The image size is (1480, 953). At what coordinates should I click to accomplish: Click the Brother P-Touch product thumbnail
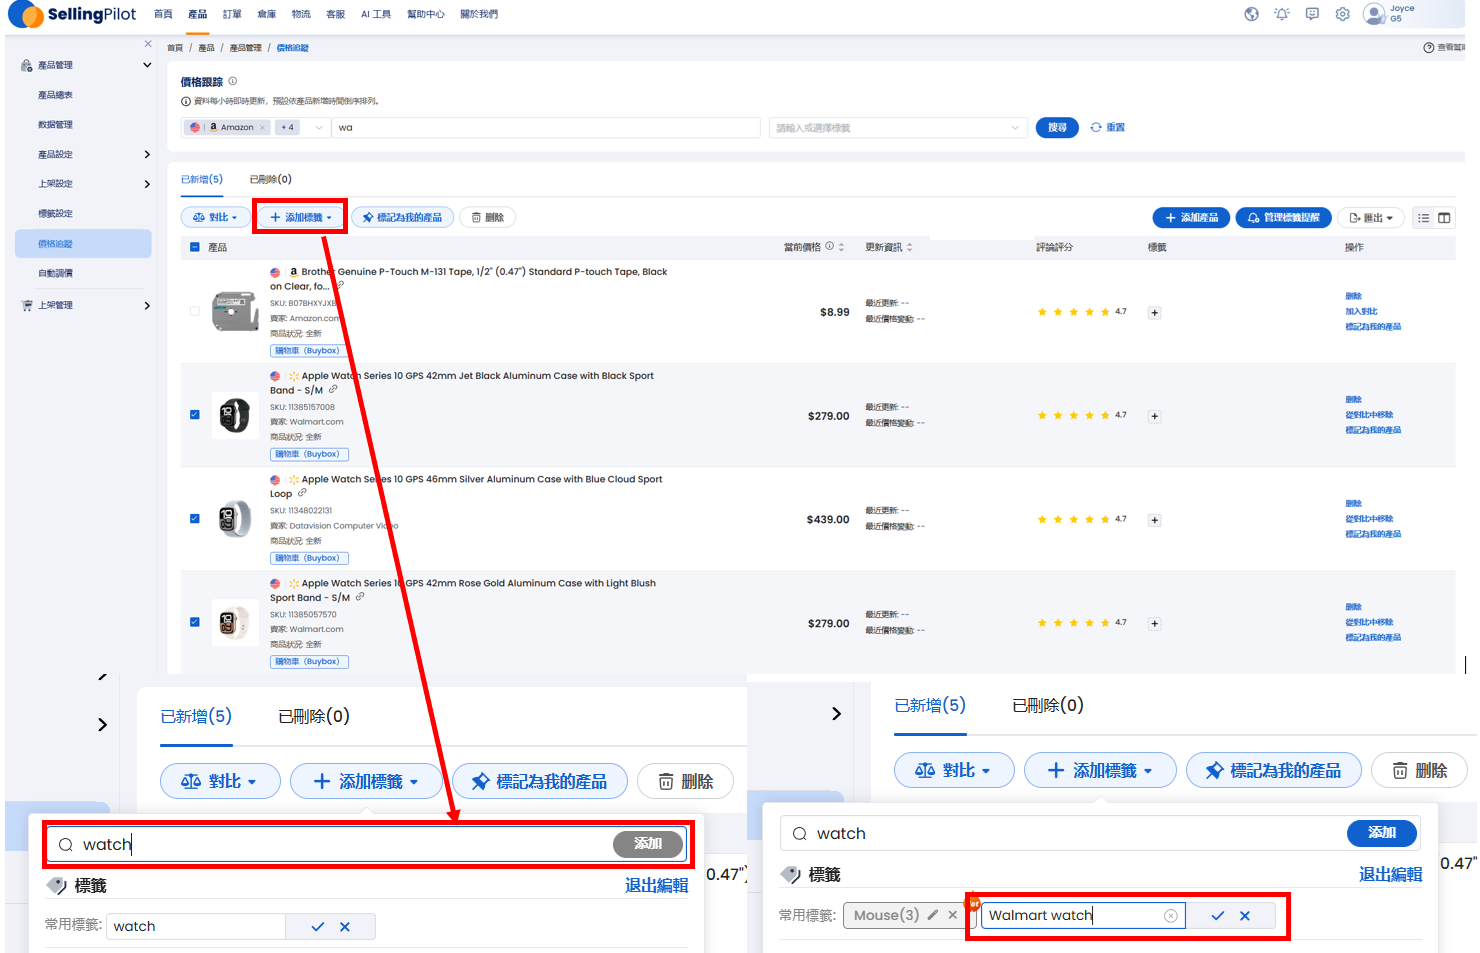click(x=235, y=311)
